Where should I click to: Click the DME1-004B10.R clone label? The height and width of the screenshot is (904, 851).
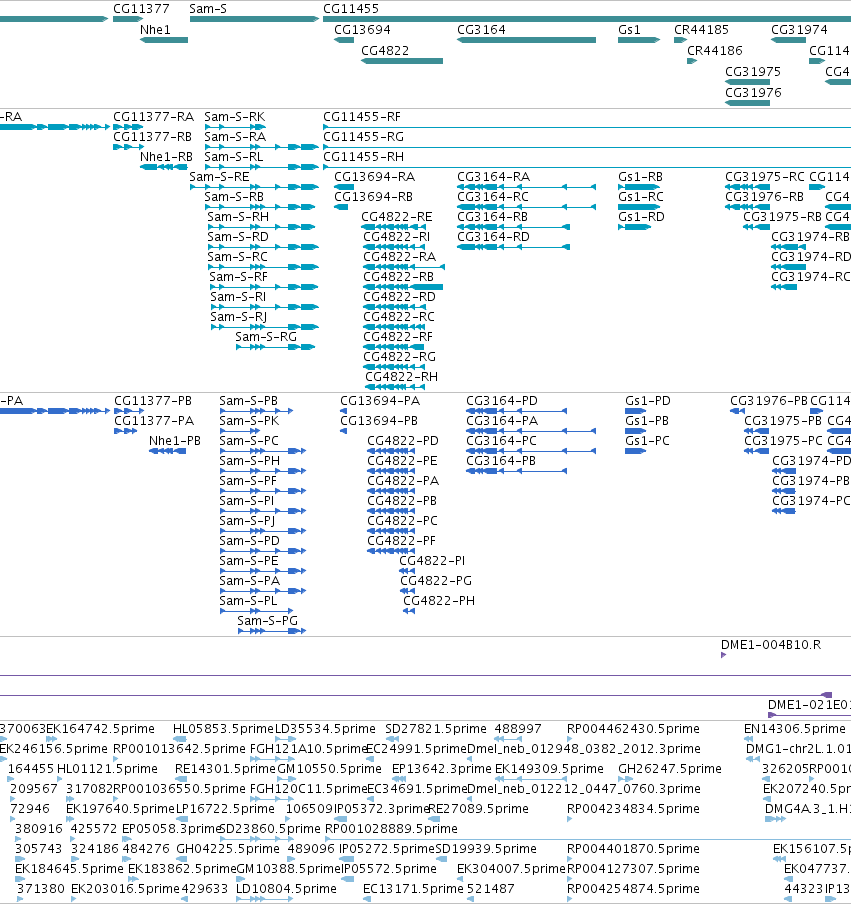click(771, 645)
